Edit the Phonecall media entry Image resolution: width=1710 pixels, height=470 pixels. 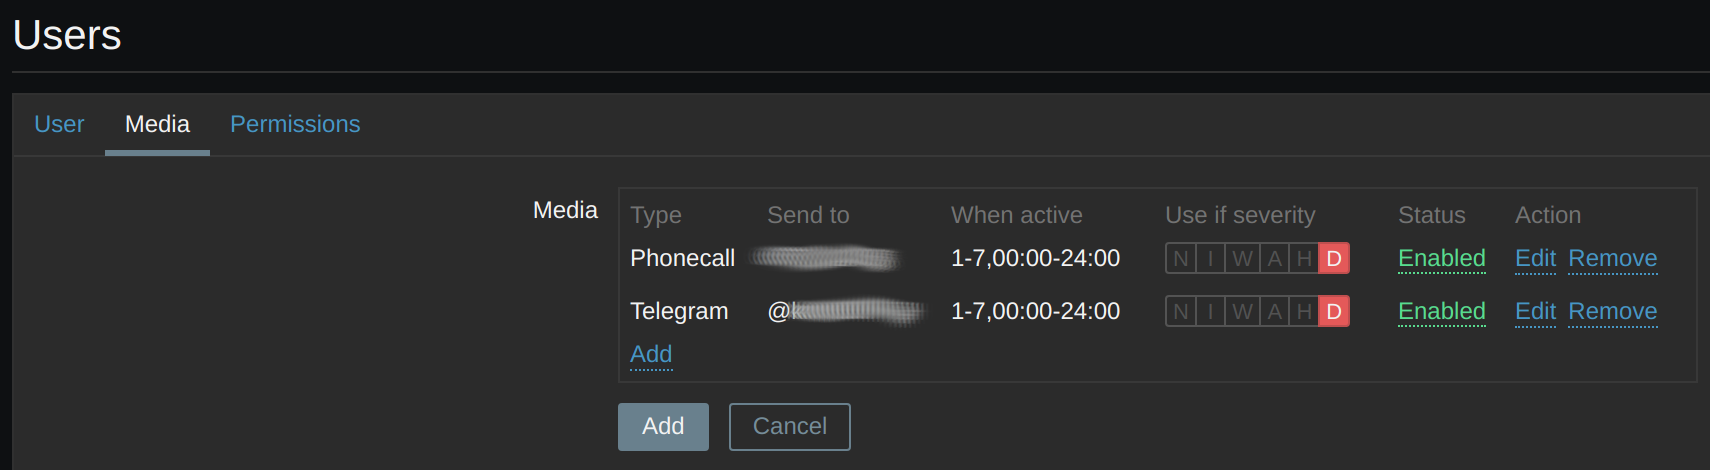tap(1535, 259)
